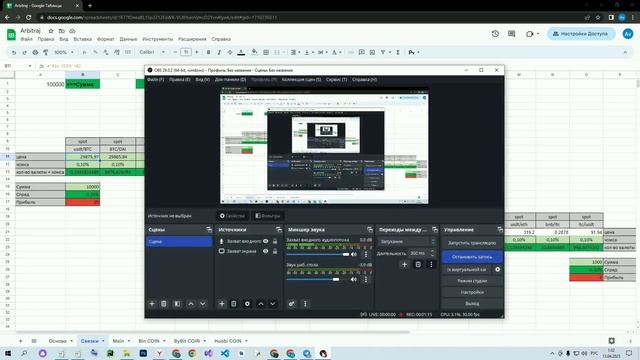Image resolution: width=640 pixels, height=360 pixels.
Task: Move source down in Sources panel
Action: (272, 304)
